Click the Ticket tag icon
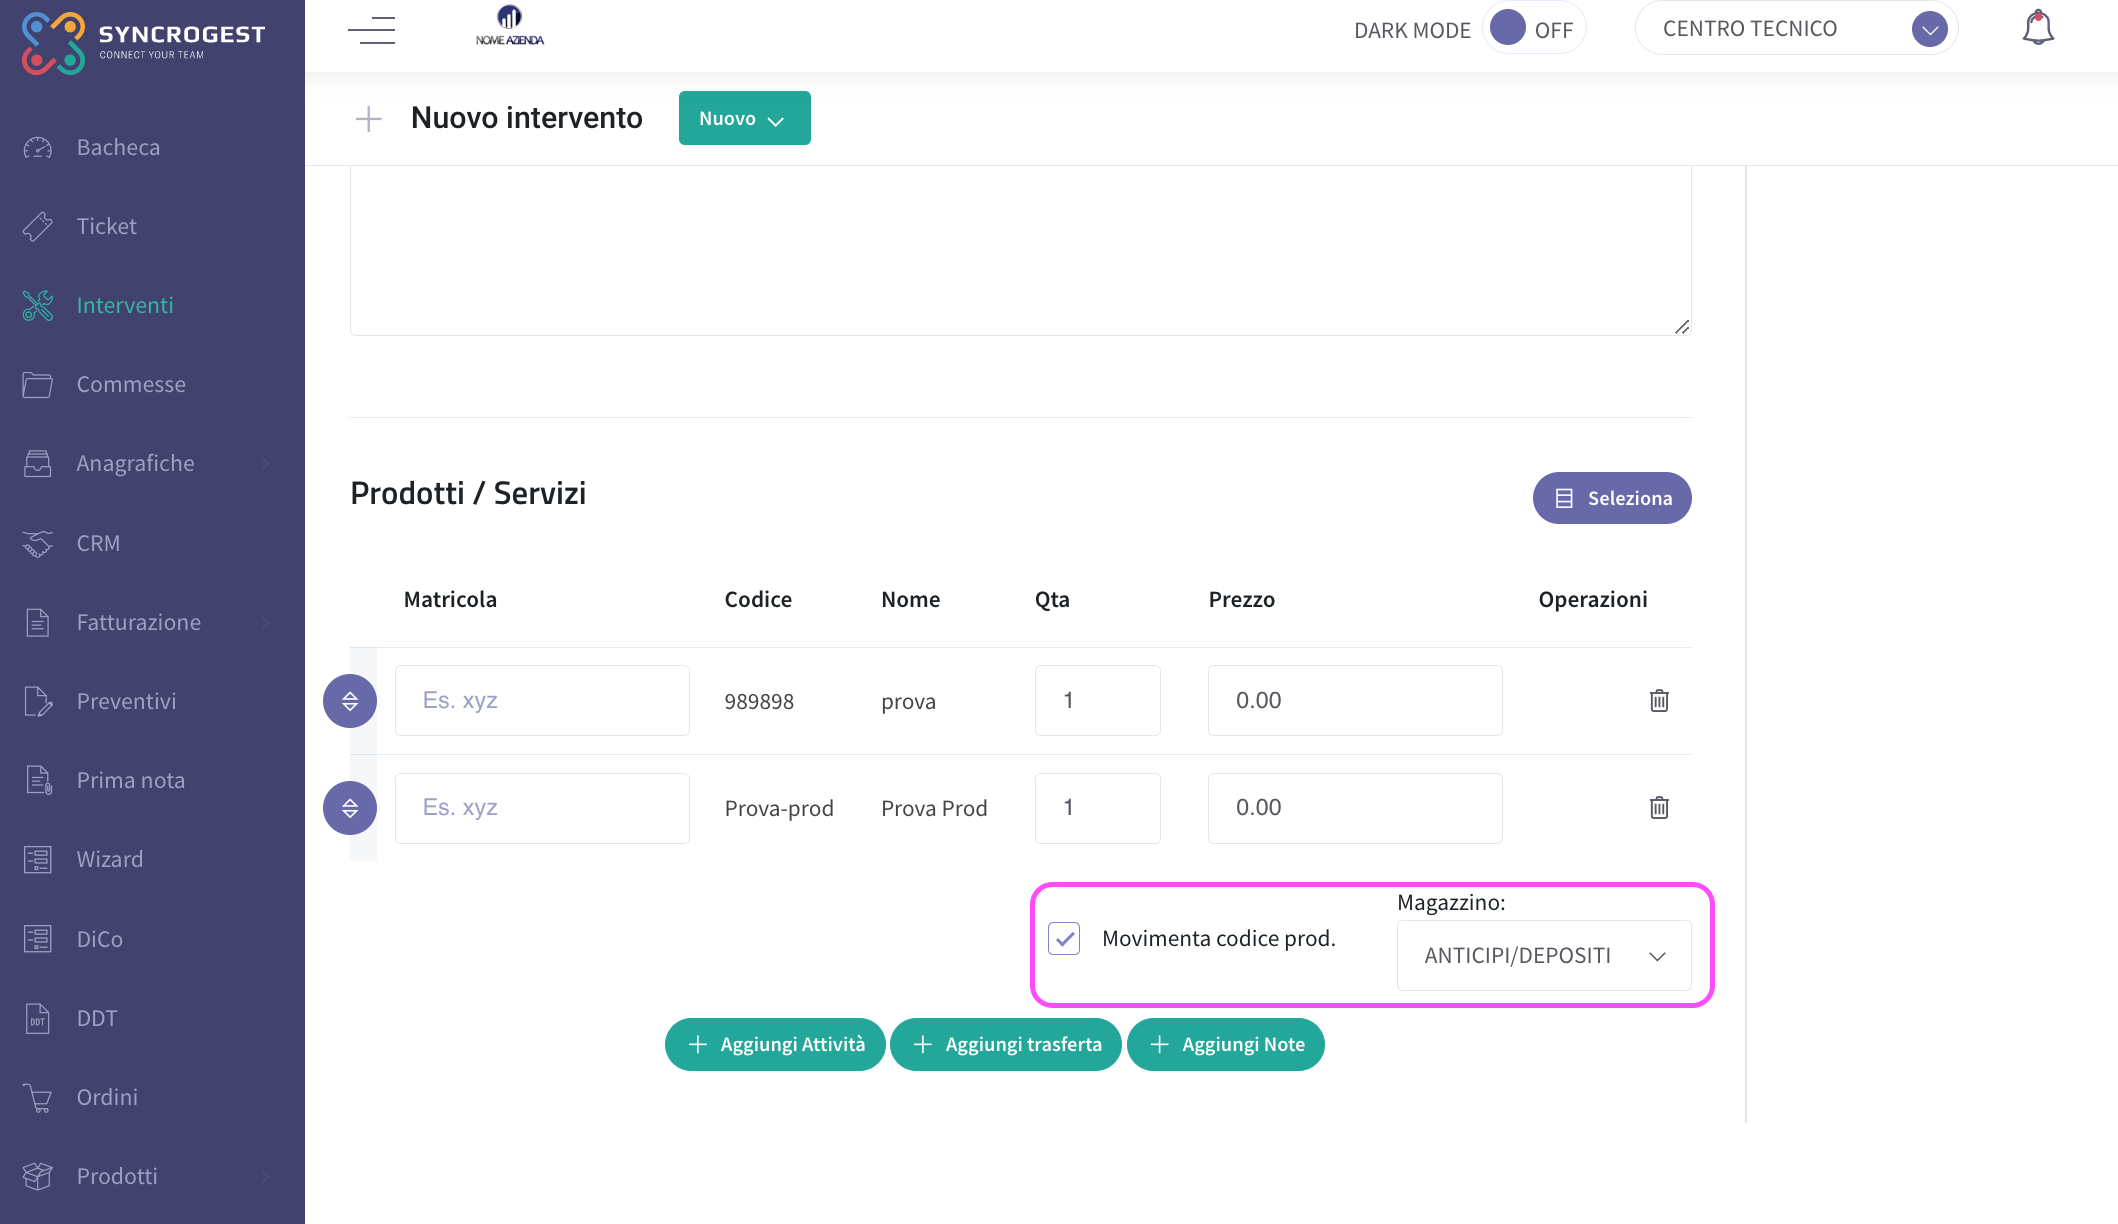The width and height of the screenshot is (2118, 1224). pyautogui.click(x=38, y=226)
